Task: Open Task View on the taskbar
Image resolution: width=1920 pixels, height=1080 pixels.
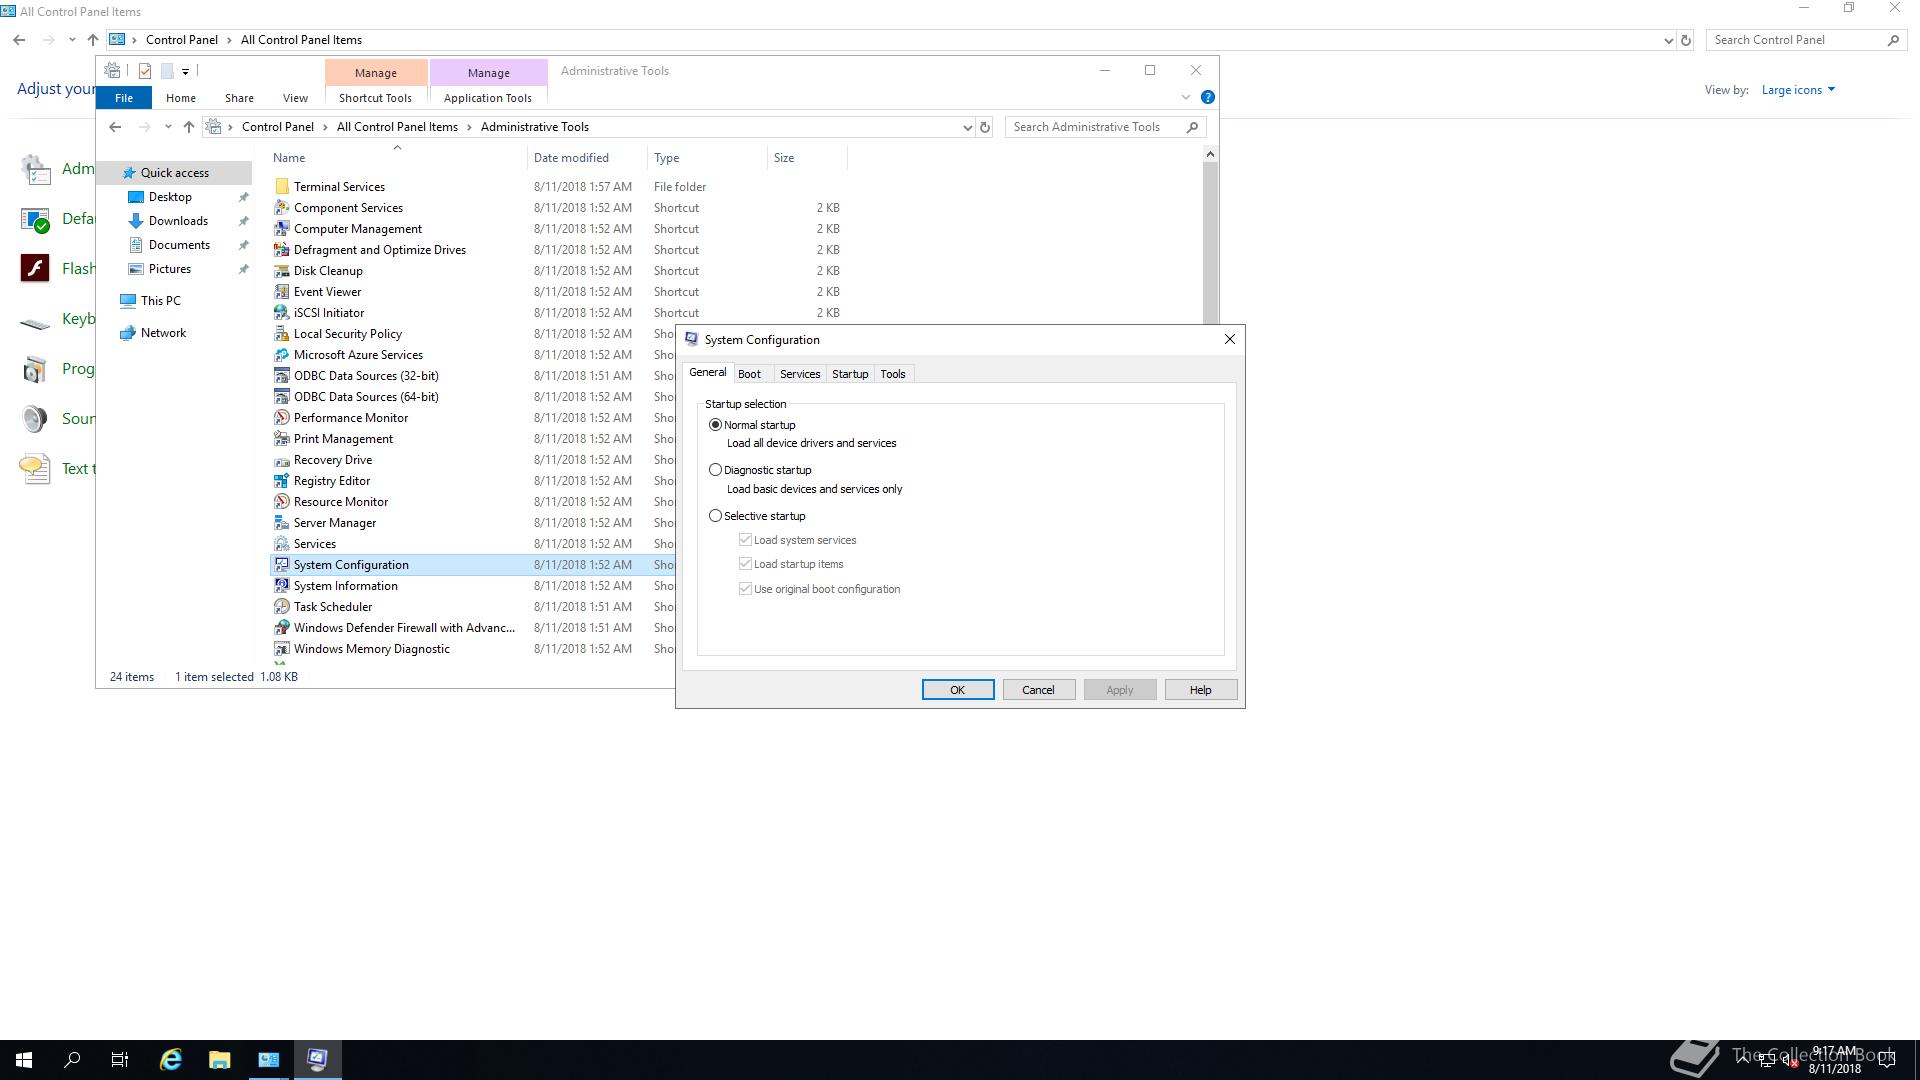Action: (x=120, y=1060)
